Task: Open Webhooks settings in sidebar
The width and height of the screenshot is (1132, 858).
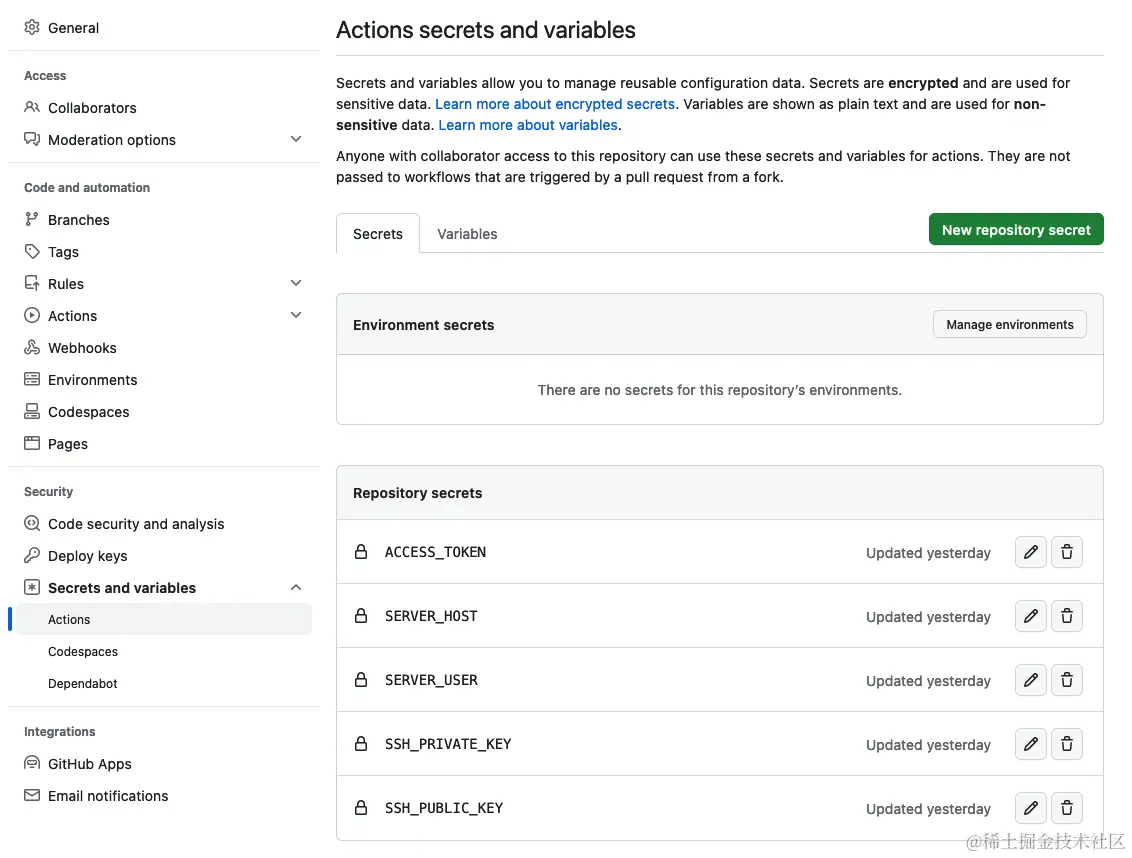Action: [82, 348]
